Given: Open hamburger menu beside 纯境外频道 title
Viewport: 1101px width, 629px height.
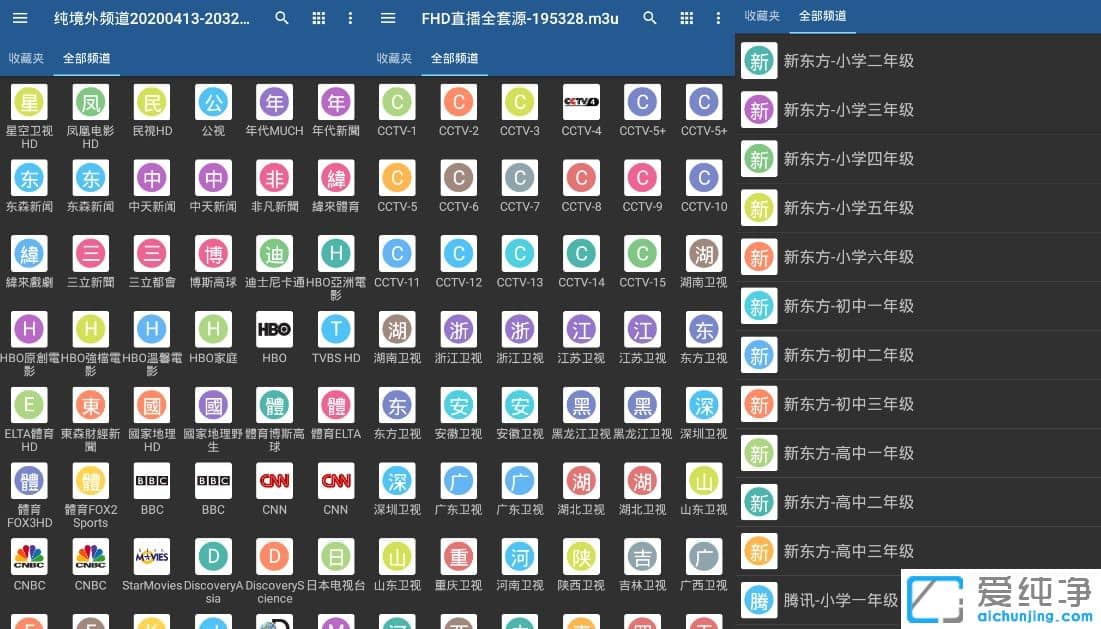Looking at the screenshot, I should tap(20, 18).
